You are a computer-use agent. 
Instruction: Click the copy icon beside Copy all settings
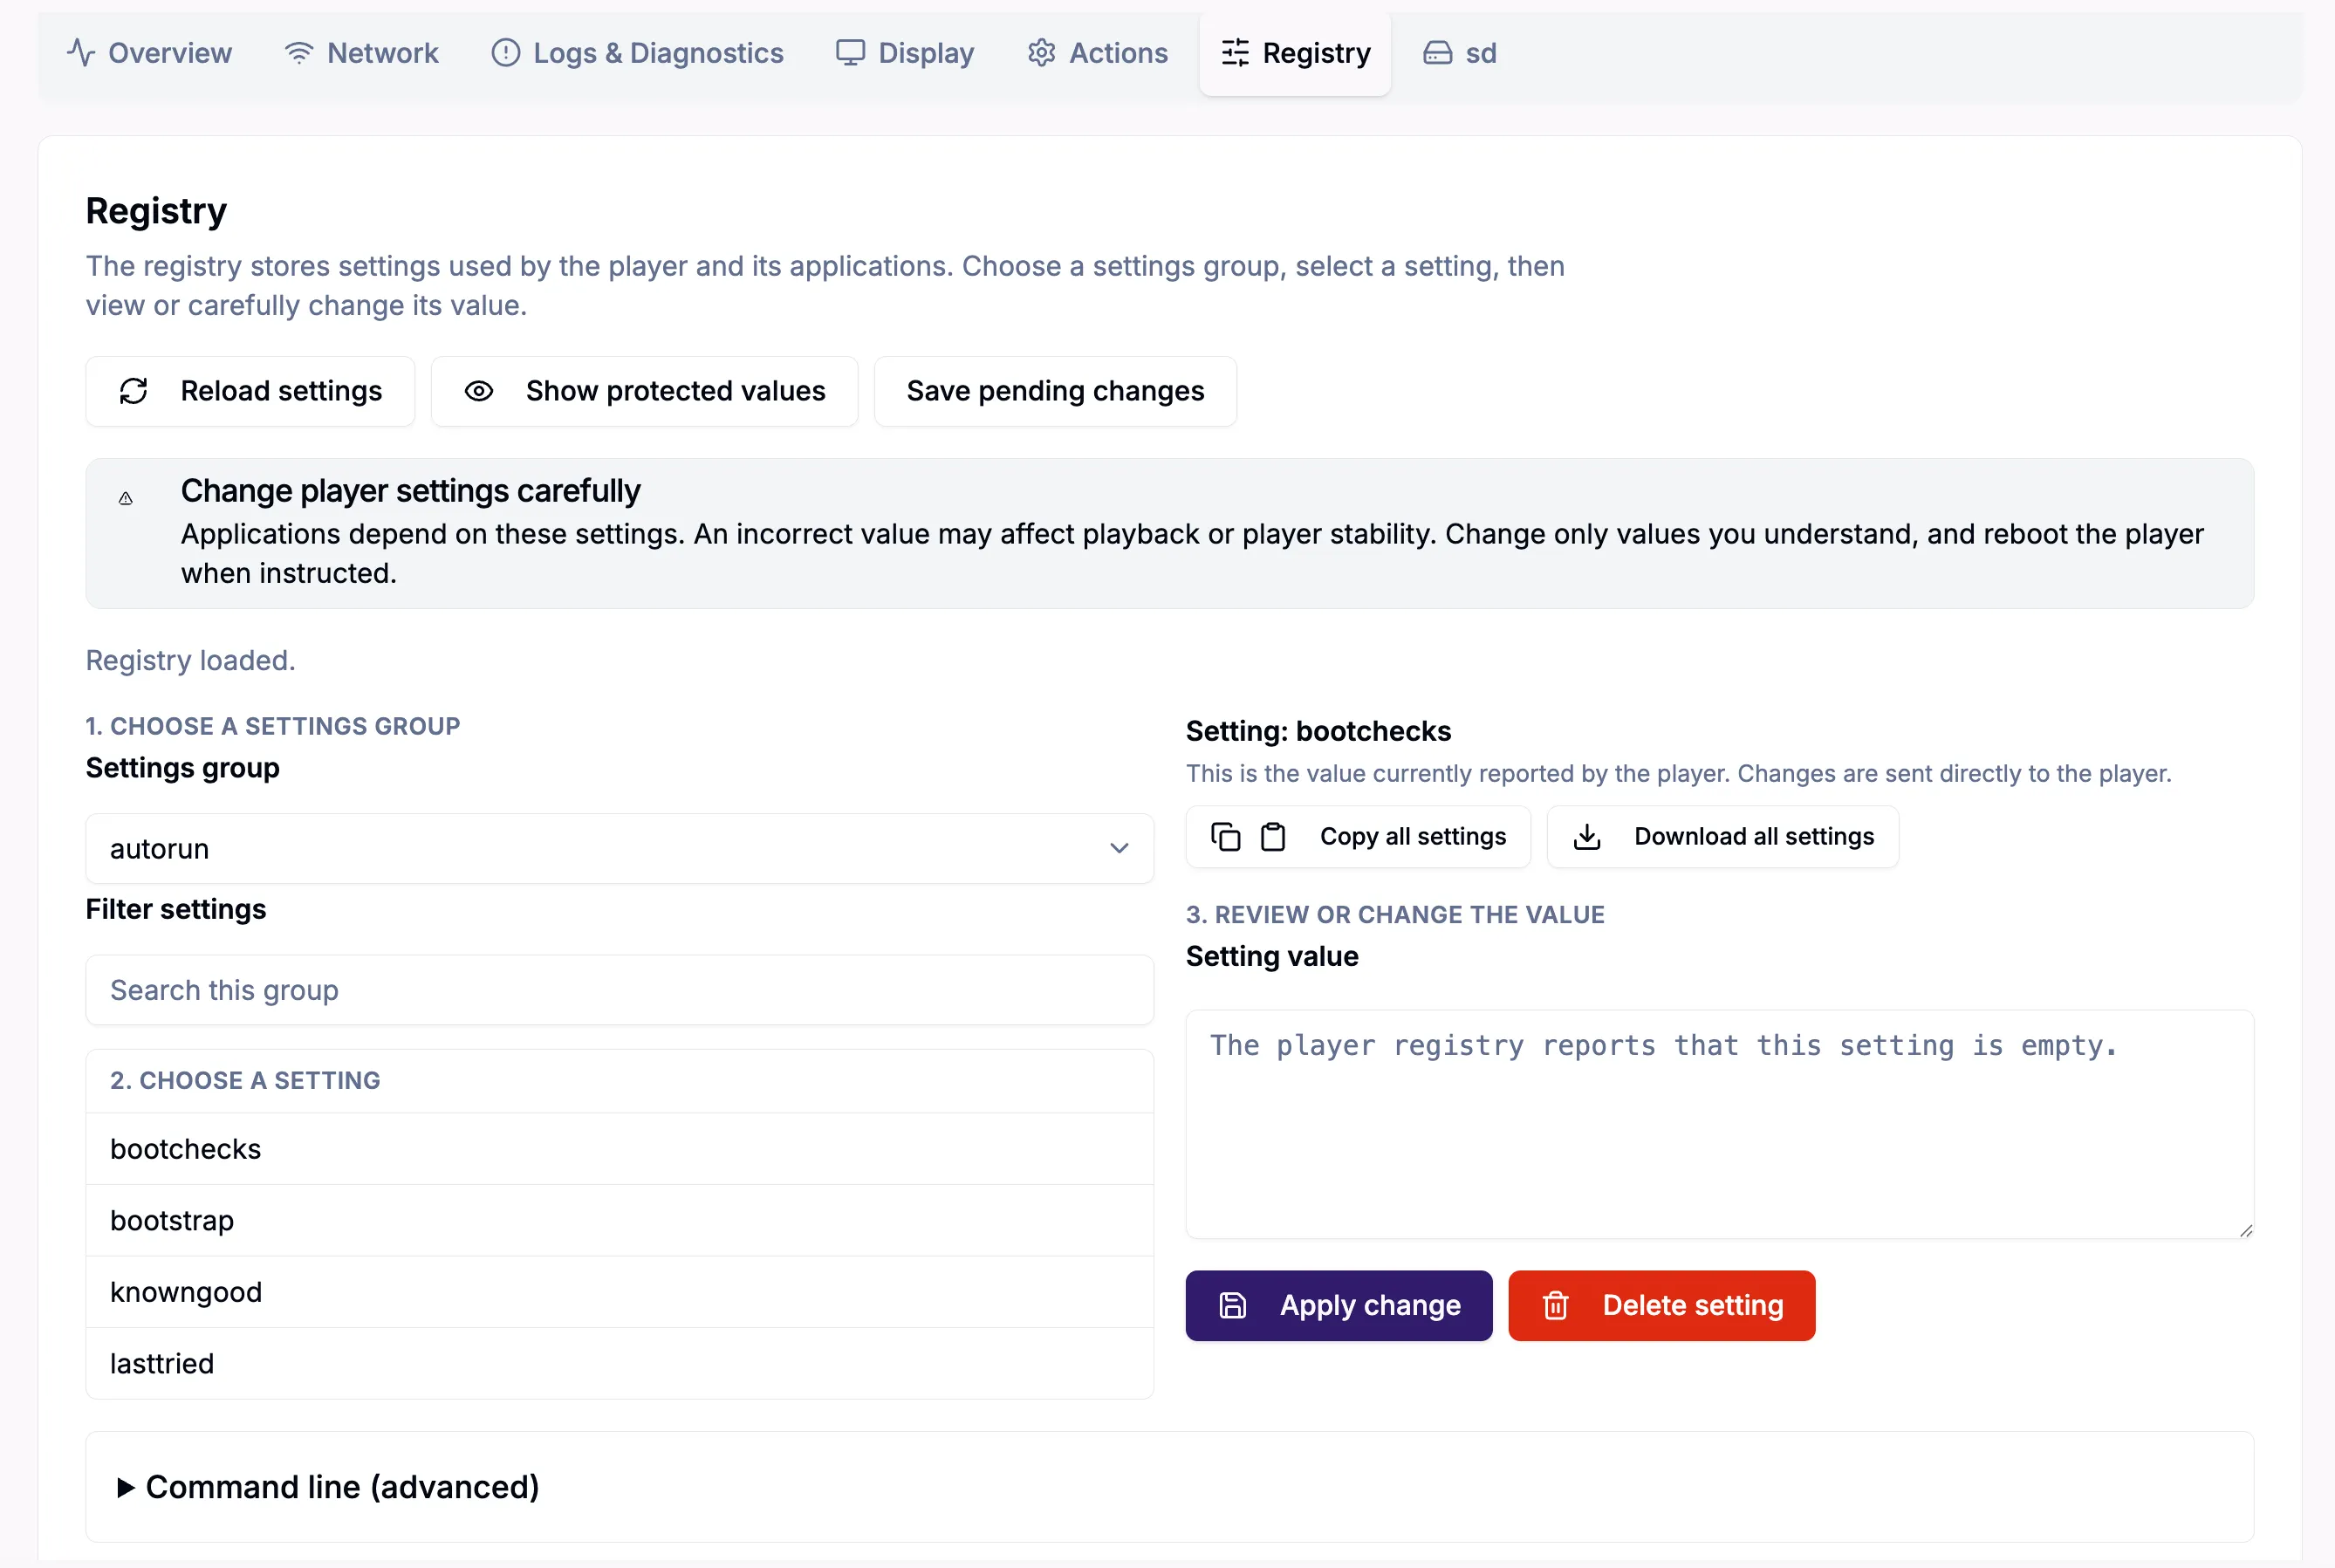tap(1225, 836)
